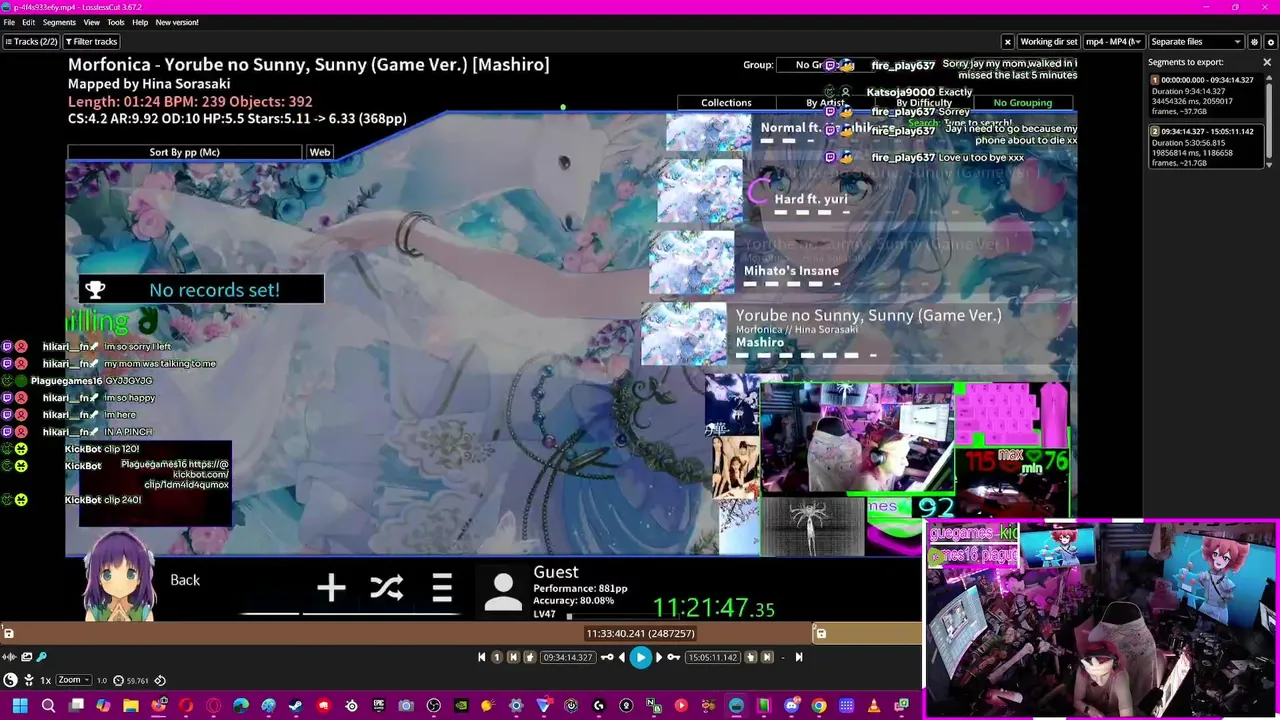Click the 15:05:11.142 end time field
1280x720 pixels.
[x=713, y=657]
